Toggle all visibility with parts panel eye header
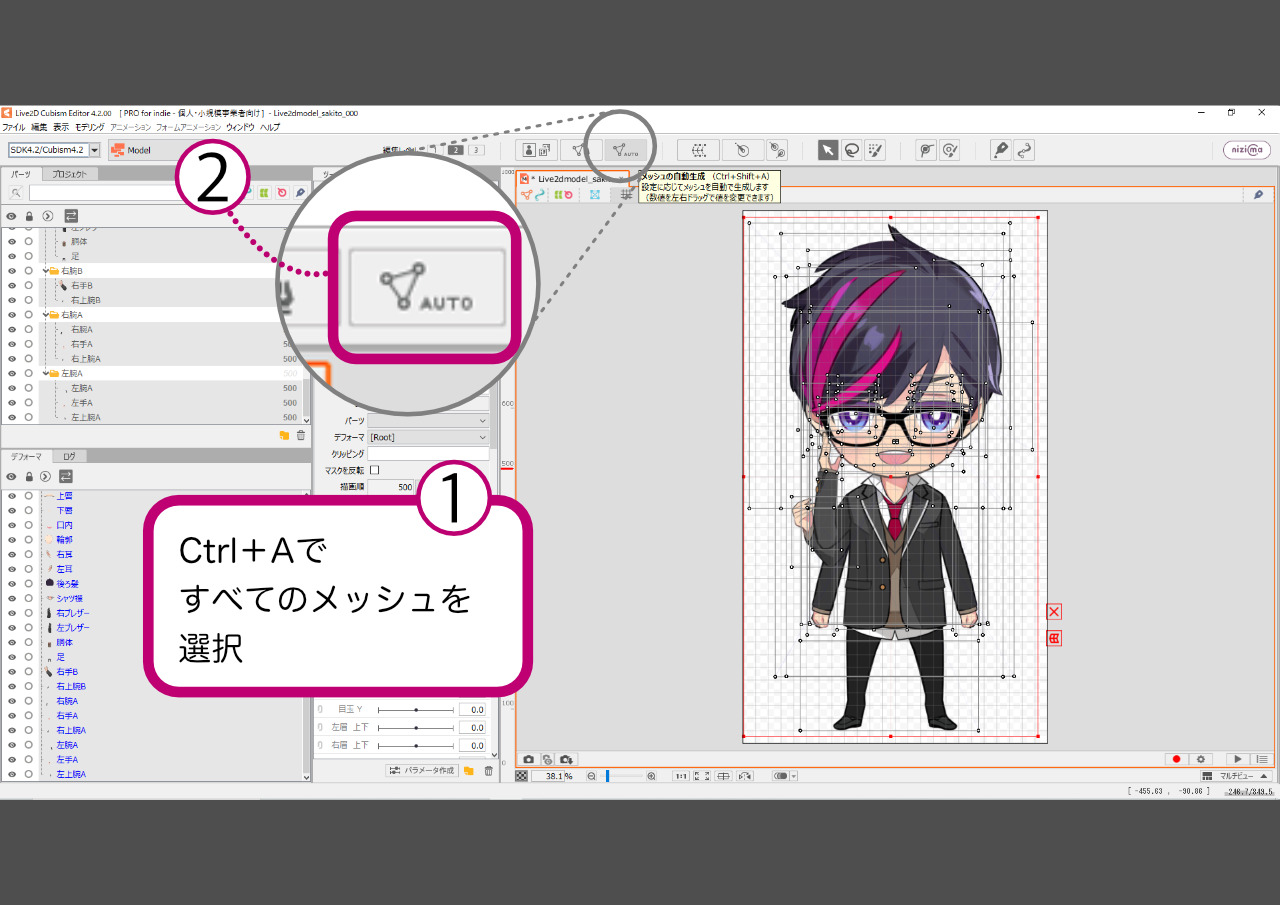This screenshot has width=1280, height=905. tap(12, 215)
